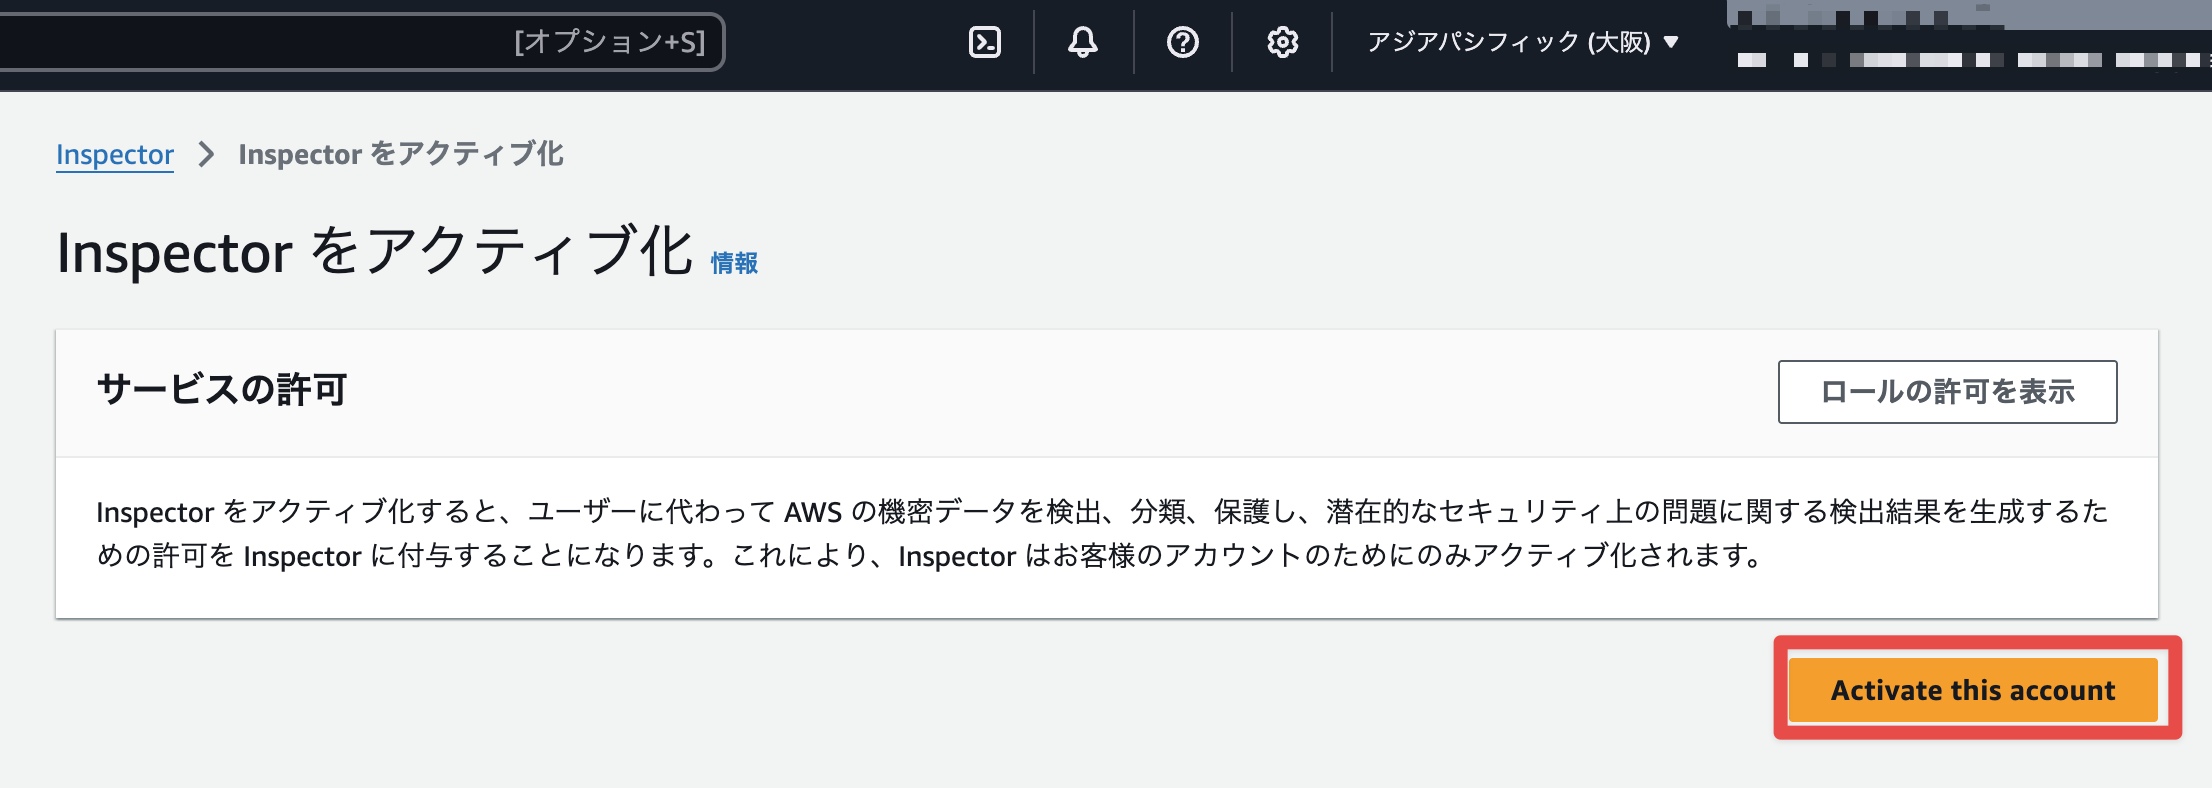Open the 情報 info link
This screenshot has height=788, width=2212.
(x=734, y=263)
